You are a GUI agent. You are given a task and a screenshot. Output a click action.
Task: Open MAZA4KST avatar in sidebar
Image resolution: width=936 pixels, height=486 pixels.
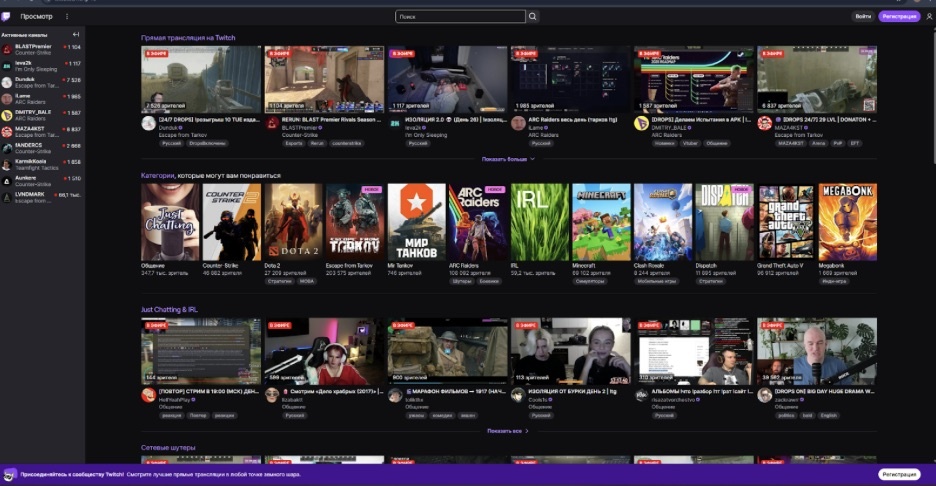click(x=7, y=132)
